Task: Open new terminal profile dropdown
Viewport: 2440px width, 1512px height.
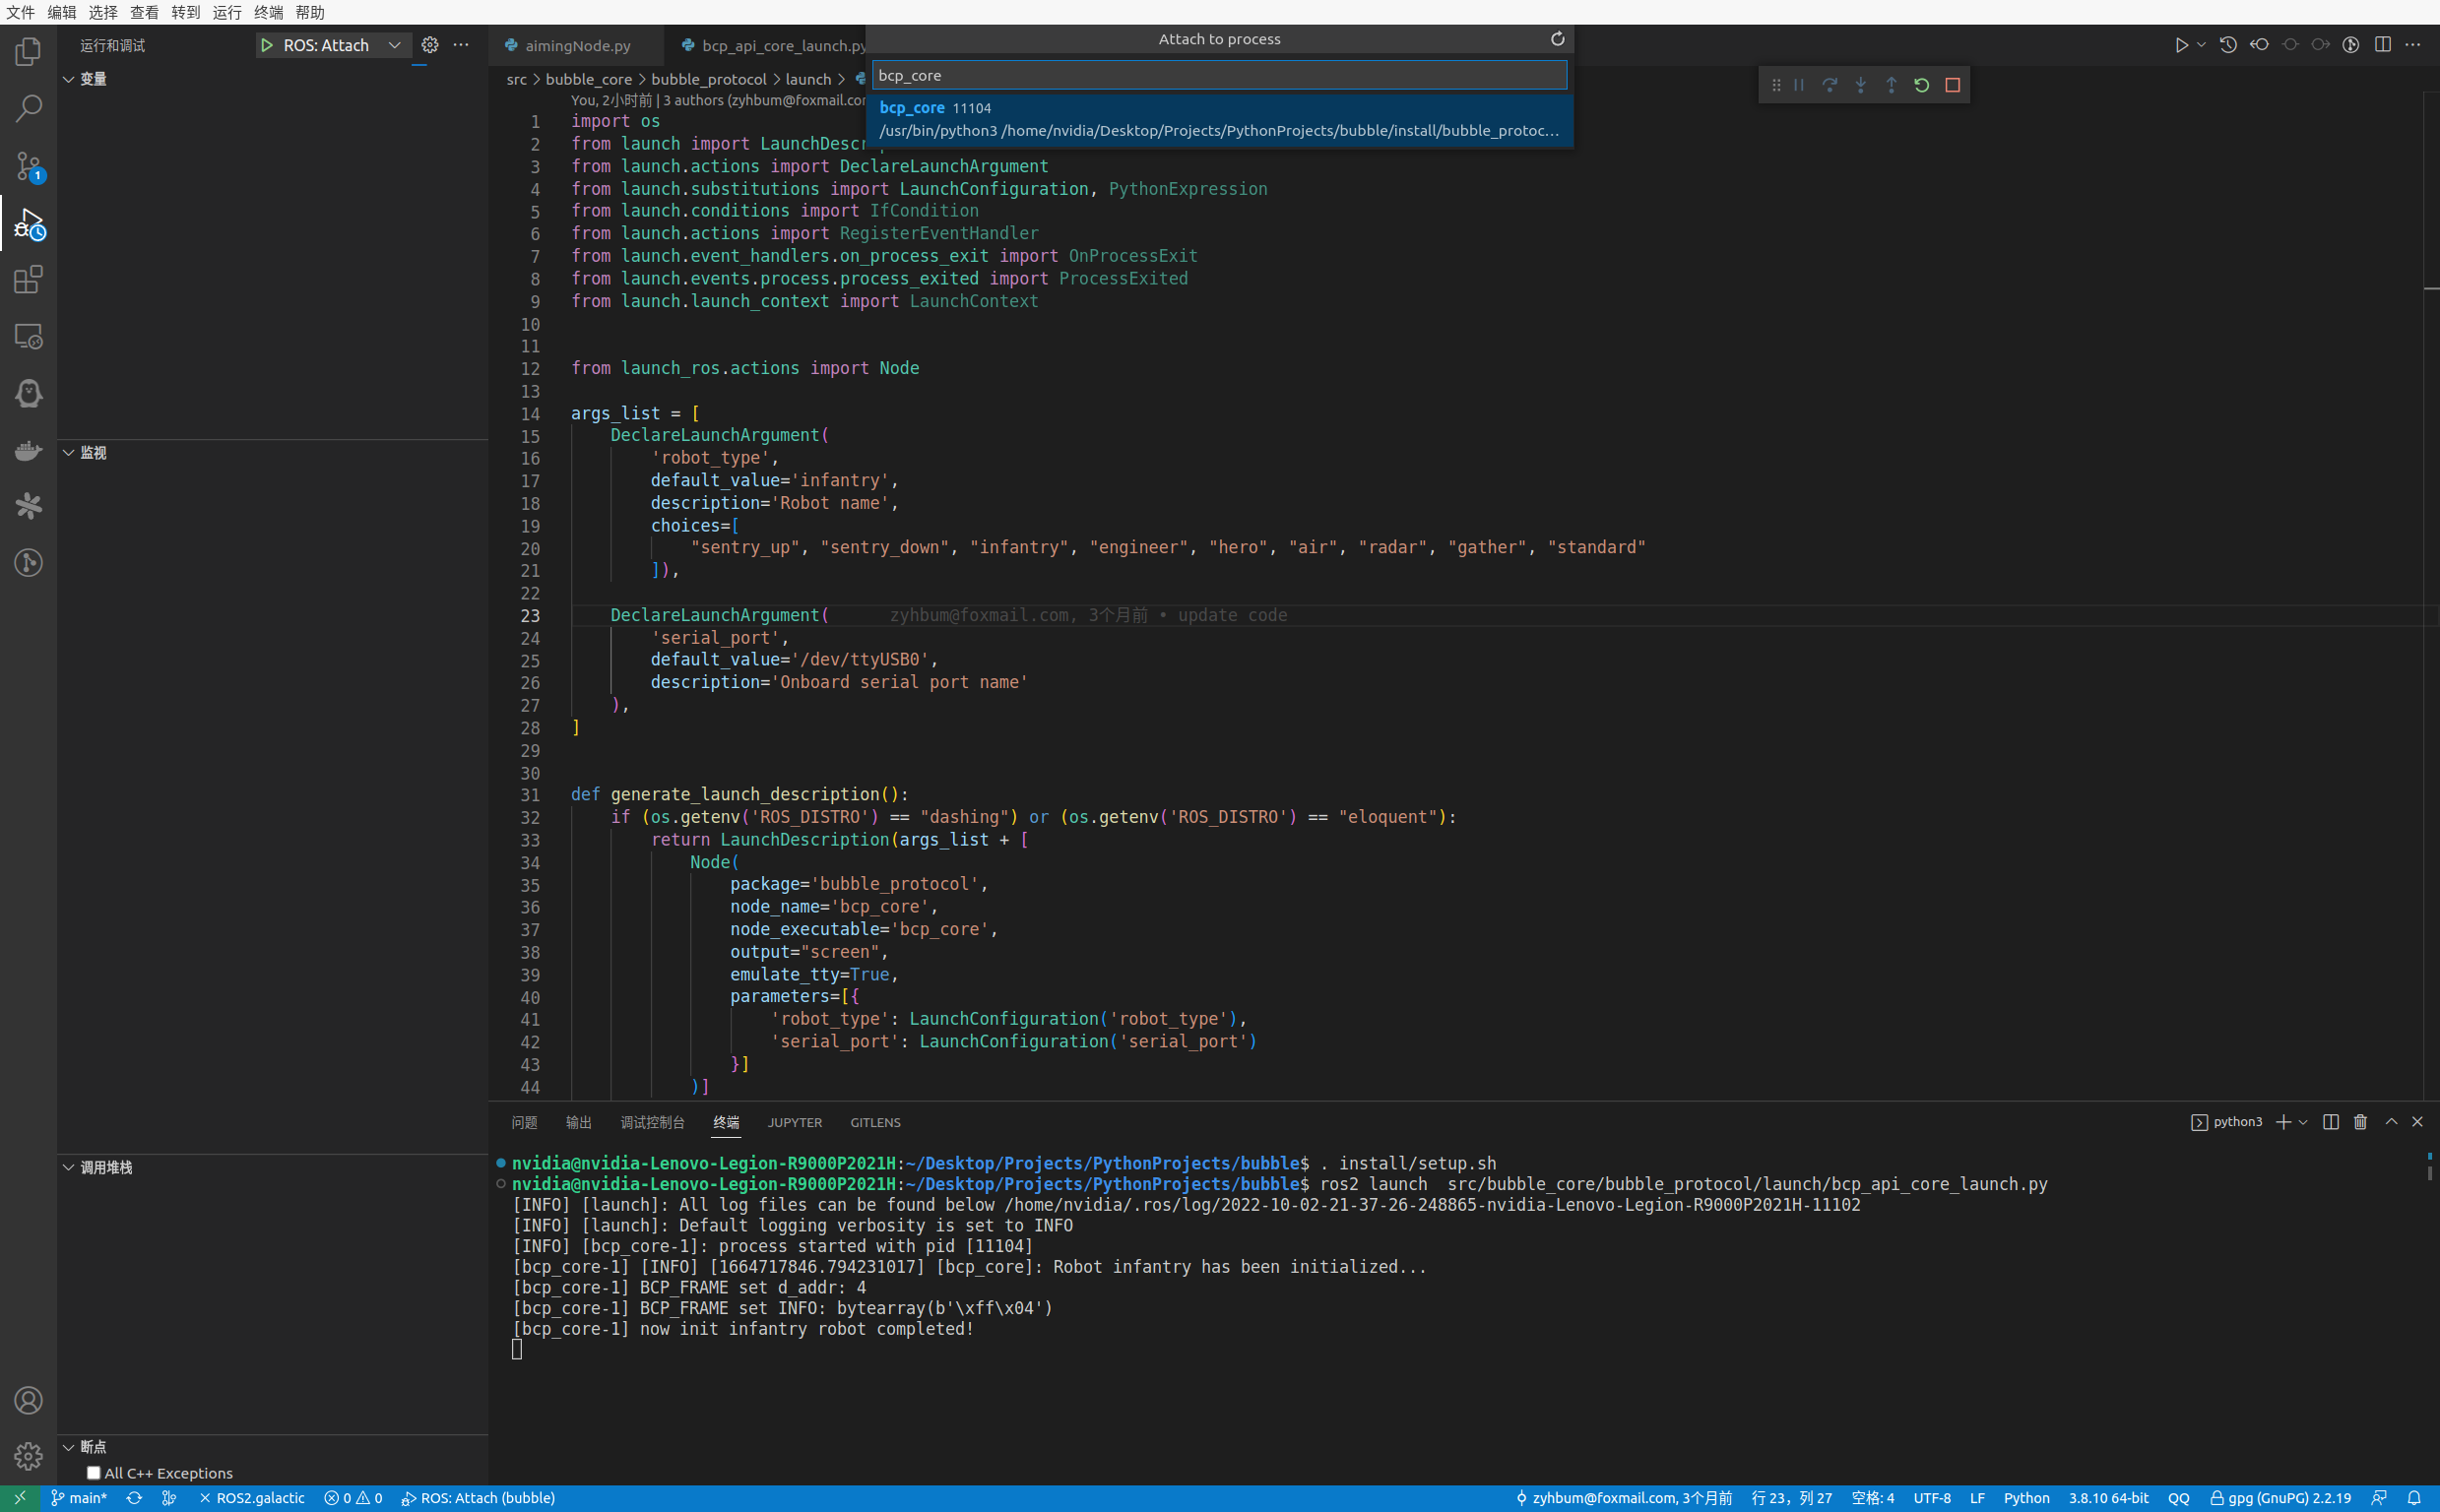Action: point(2302,1122)
